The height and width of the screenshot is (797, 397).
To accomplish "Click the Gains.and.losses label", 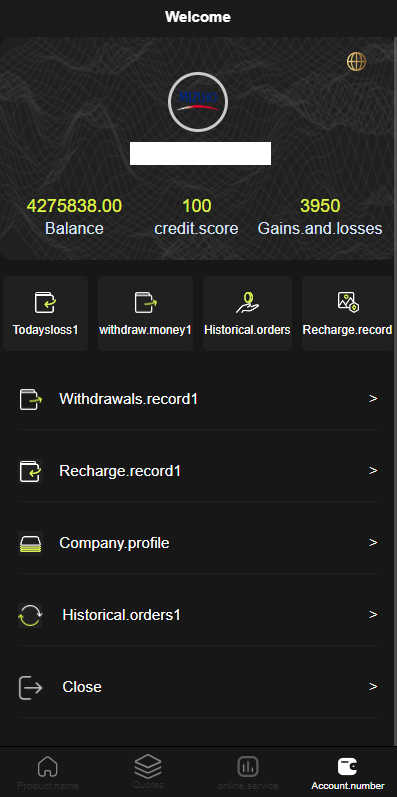I will tap(320, 229).
